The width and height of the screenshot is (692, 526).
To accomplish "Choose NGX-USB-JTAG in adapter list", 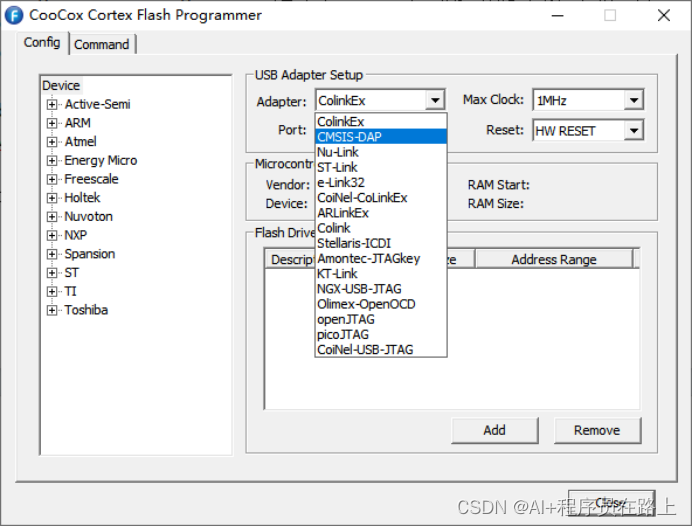I will point(381,289).
